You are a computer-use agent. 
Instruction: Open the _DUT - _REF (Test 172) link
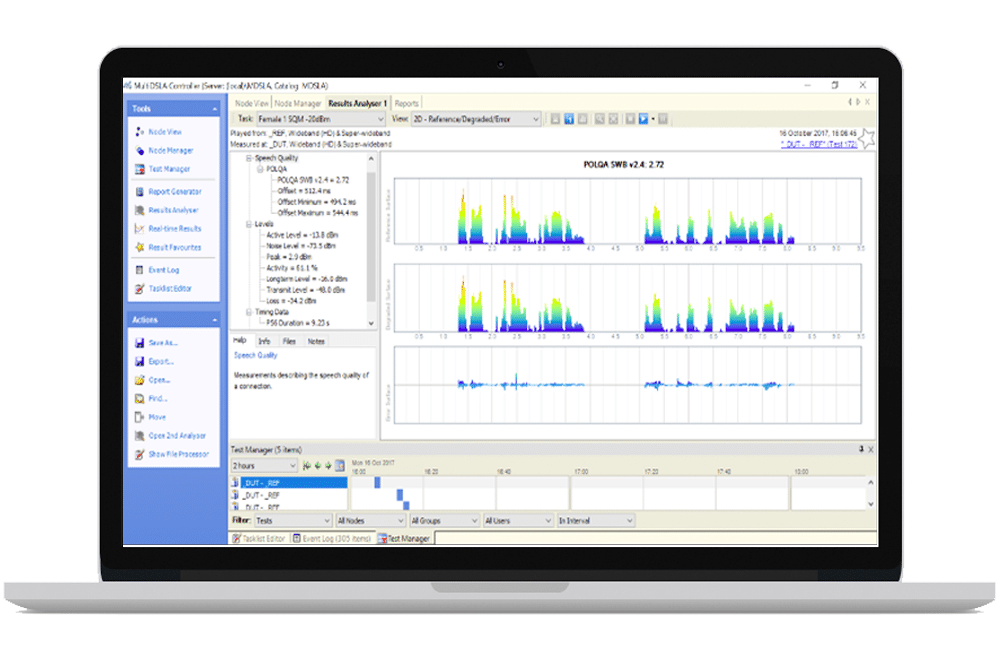tap(819, 144)
